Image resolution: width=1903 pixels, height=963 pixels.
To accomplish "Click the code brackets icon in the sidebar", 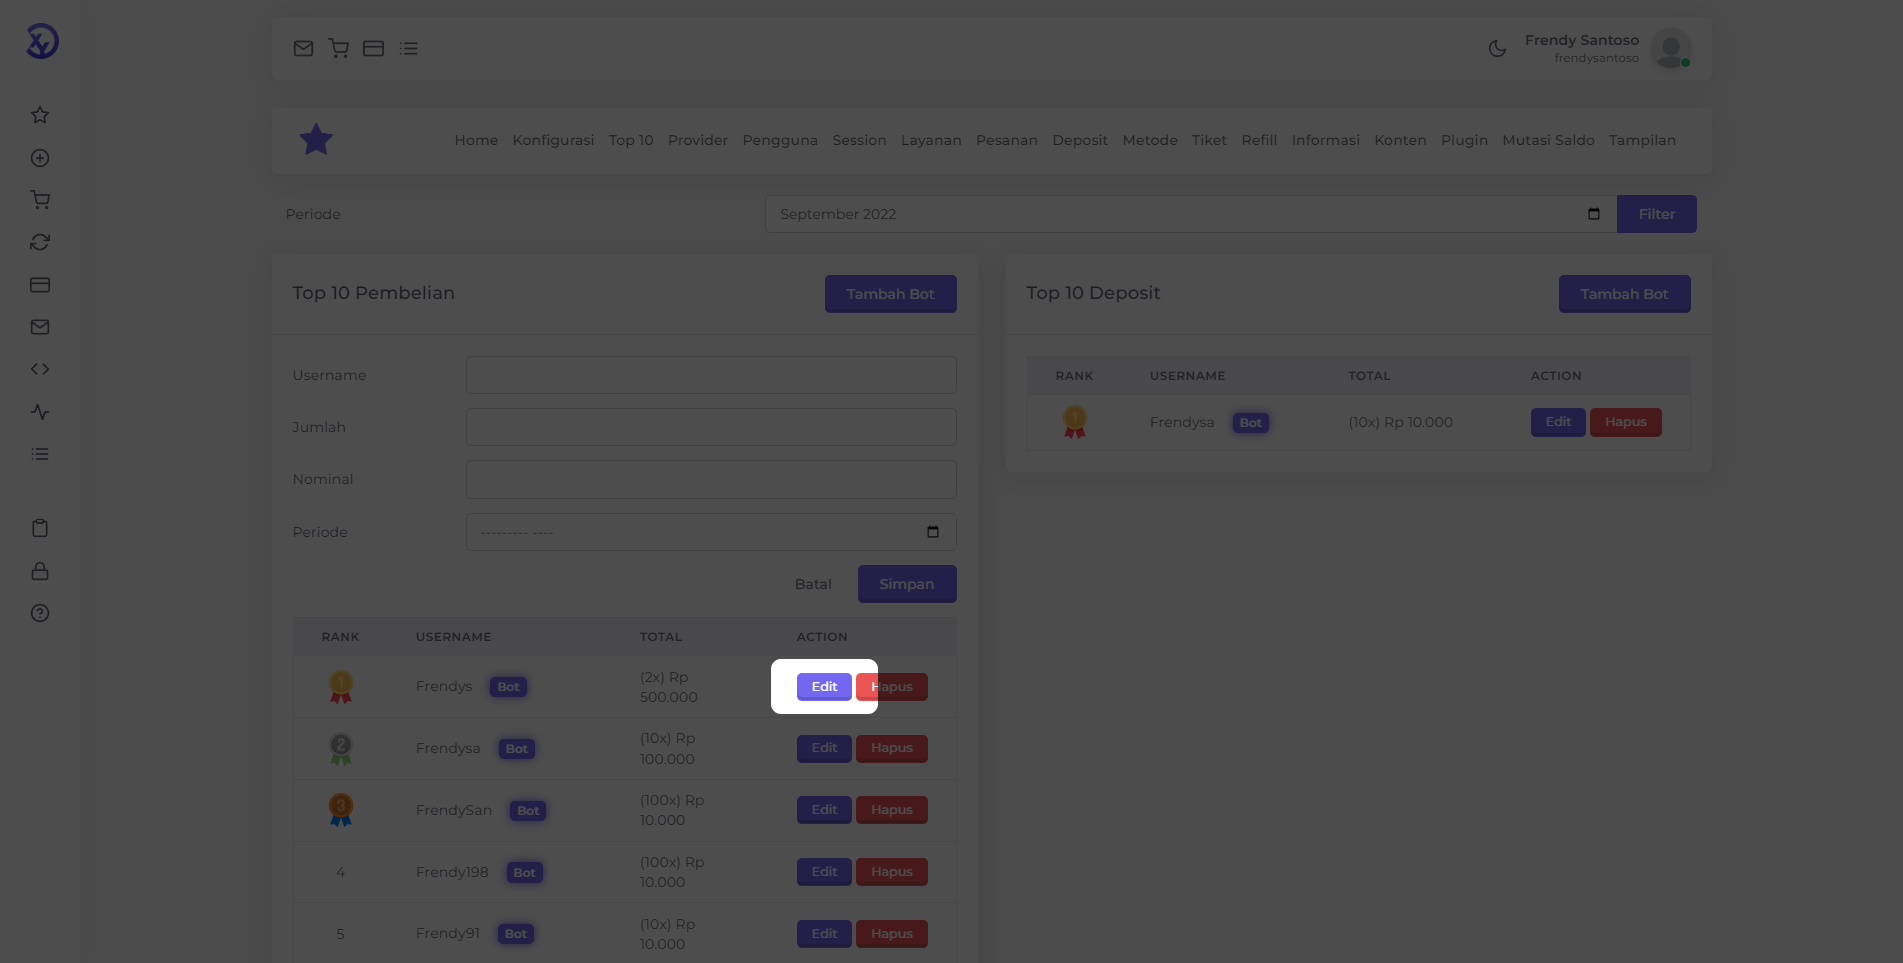I will (40, 369).
